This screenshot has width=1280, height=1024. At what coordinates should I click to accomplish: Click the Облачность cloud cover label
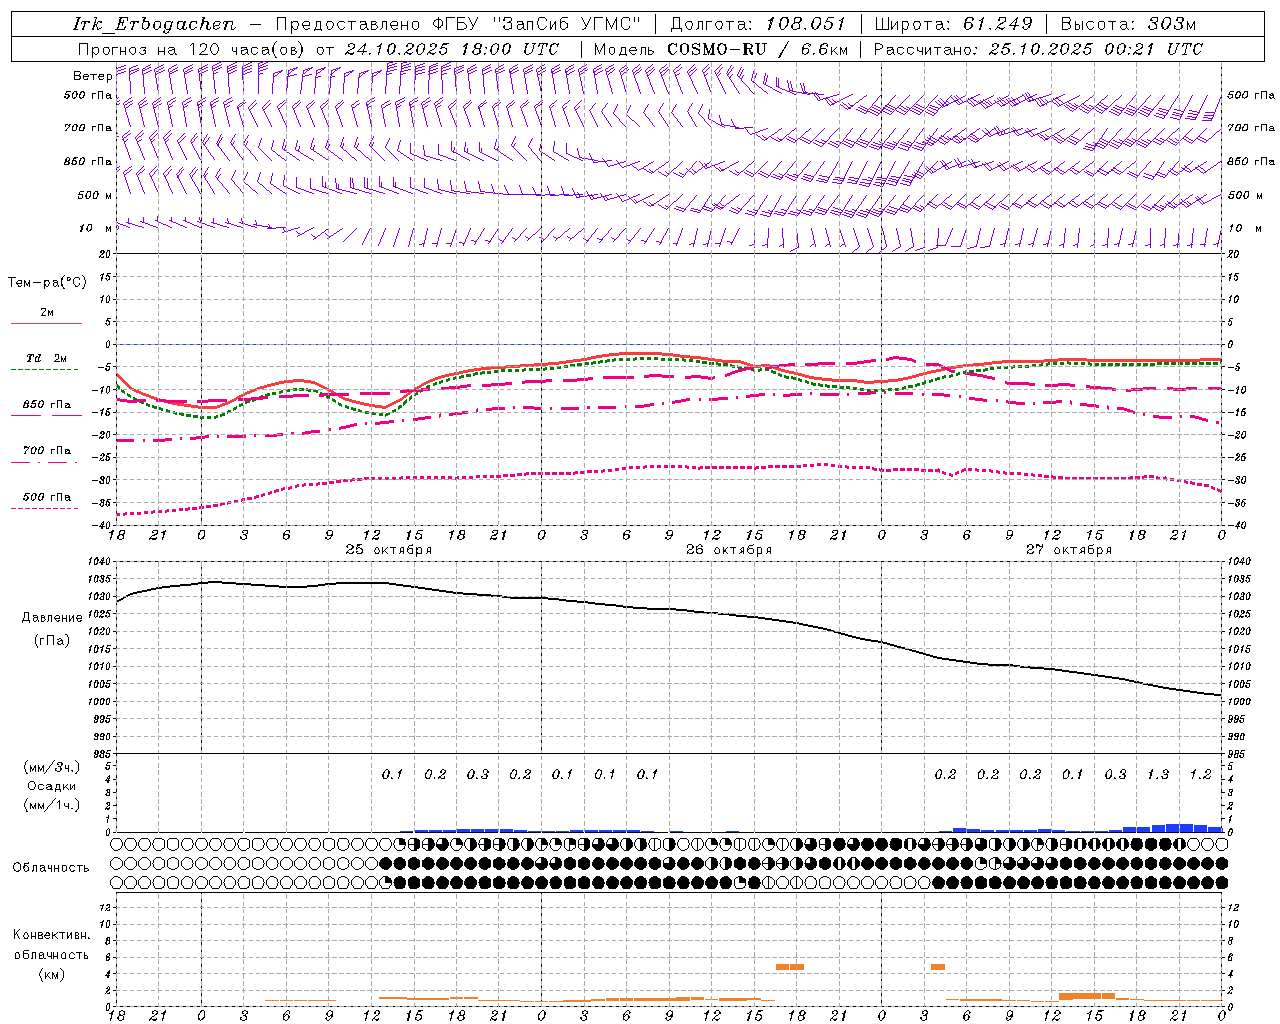[x=51, y=867]
